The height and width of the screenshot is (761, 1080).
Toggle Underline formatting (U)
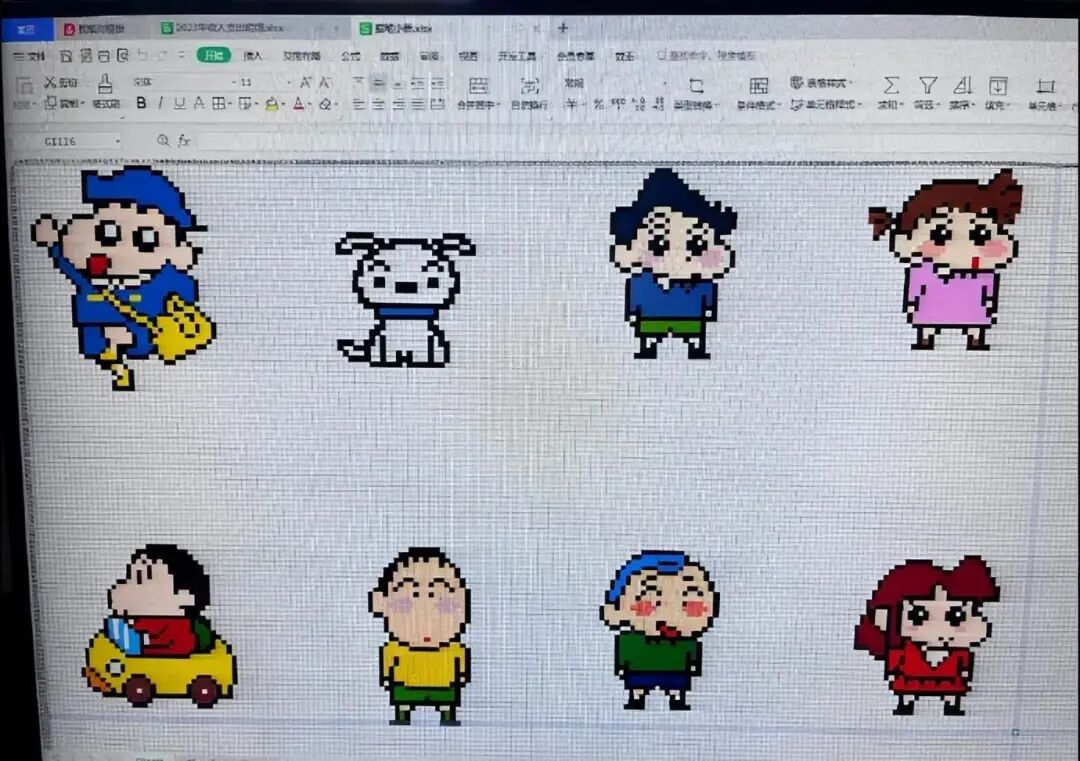[179, 103]
